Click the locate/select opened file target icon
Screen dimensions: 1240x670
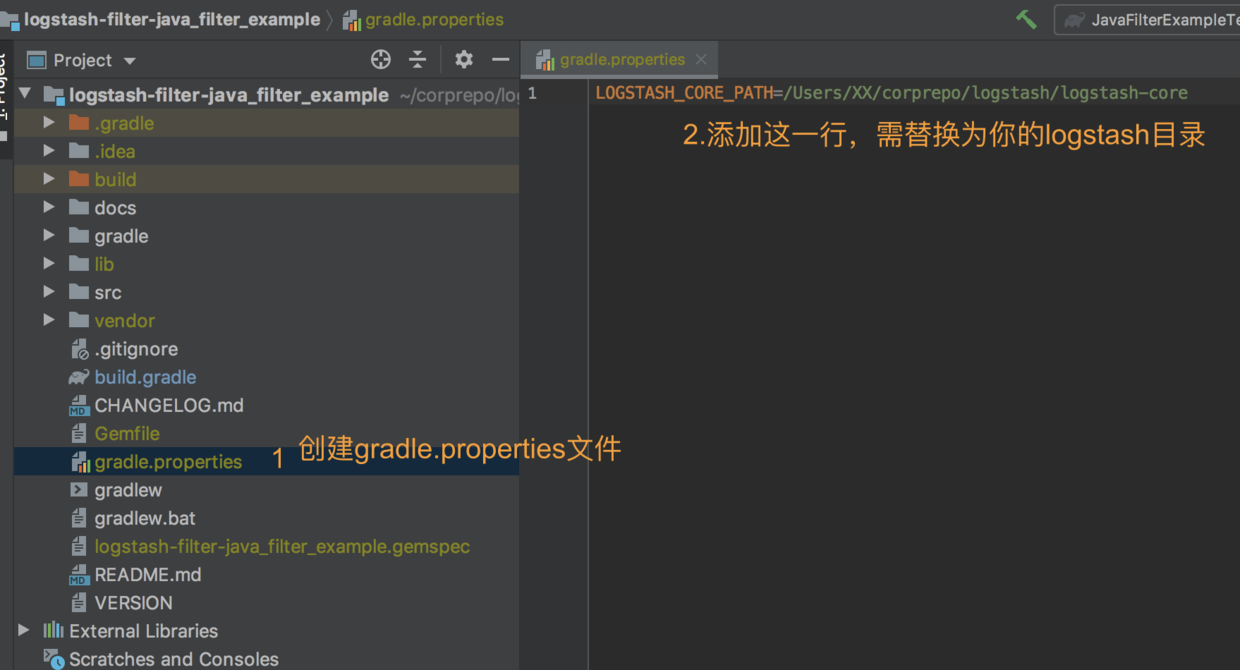point(381,60)
